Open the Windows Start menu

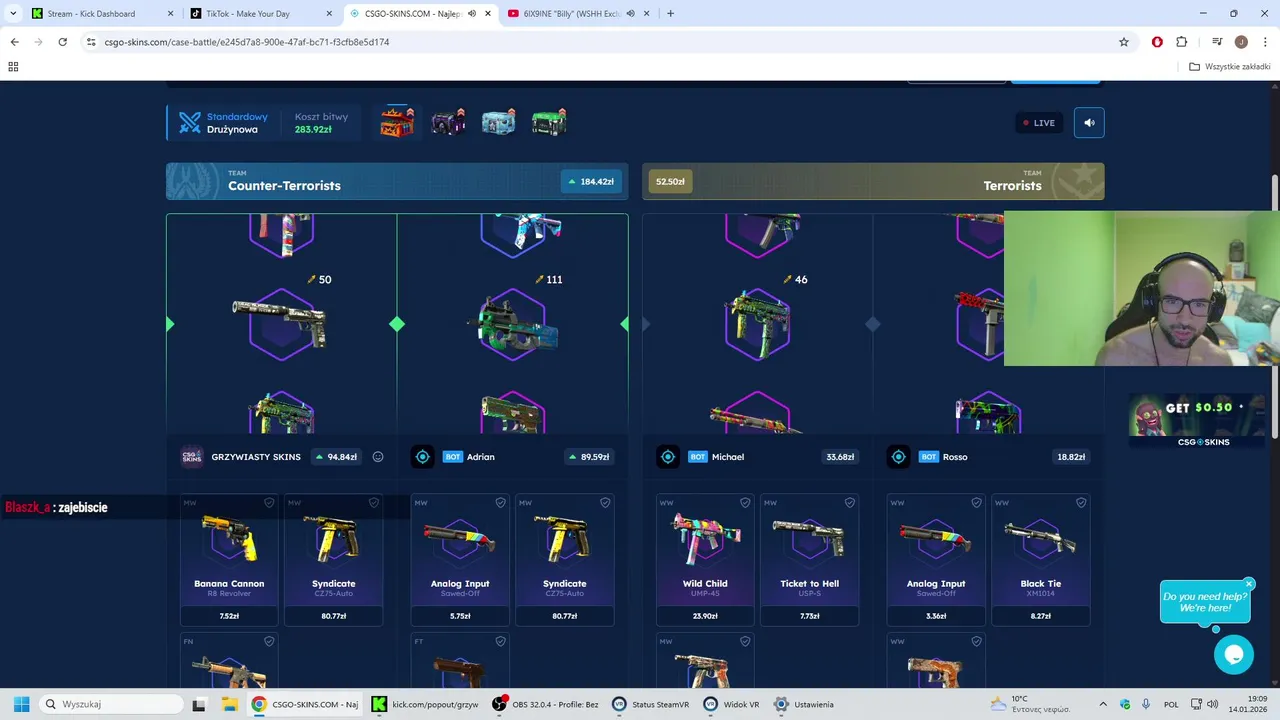coord(21,704)
